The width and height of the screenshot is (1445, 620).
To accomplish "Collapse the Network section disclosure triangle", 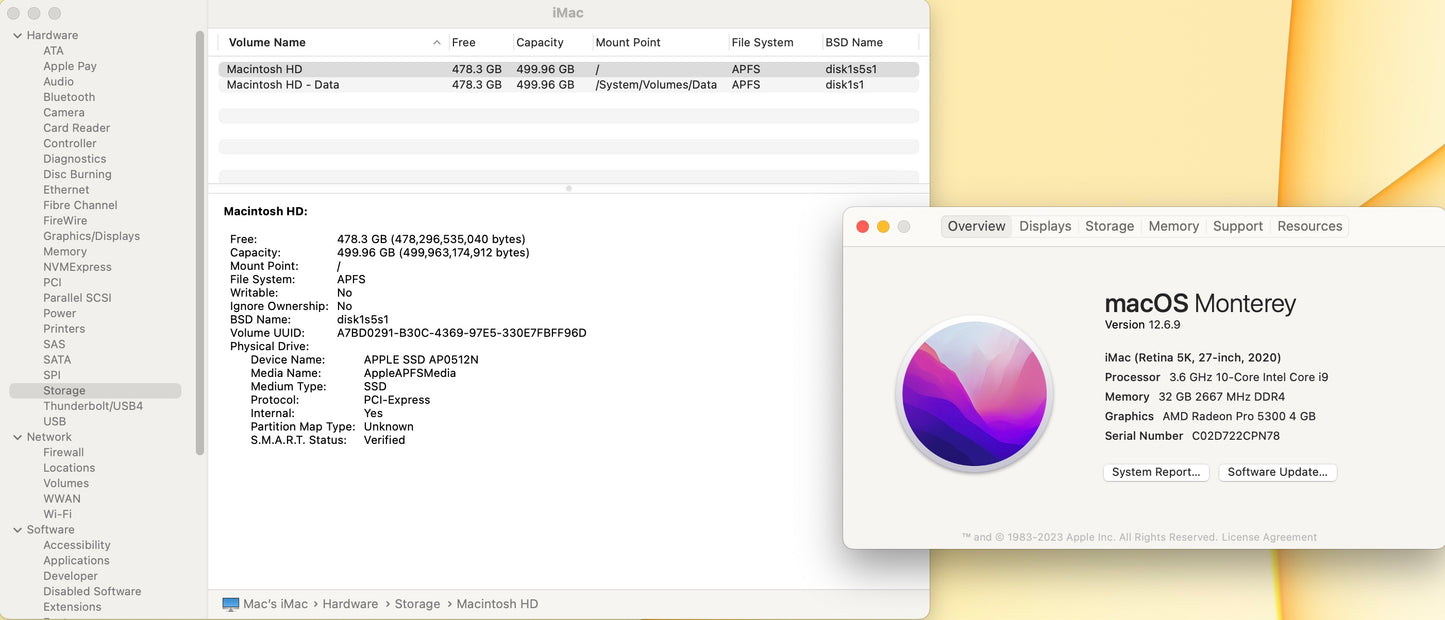I will point(18,437).
